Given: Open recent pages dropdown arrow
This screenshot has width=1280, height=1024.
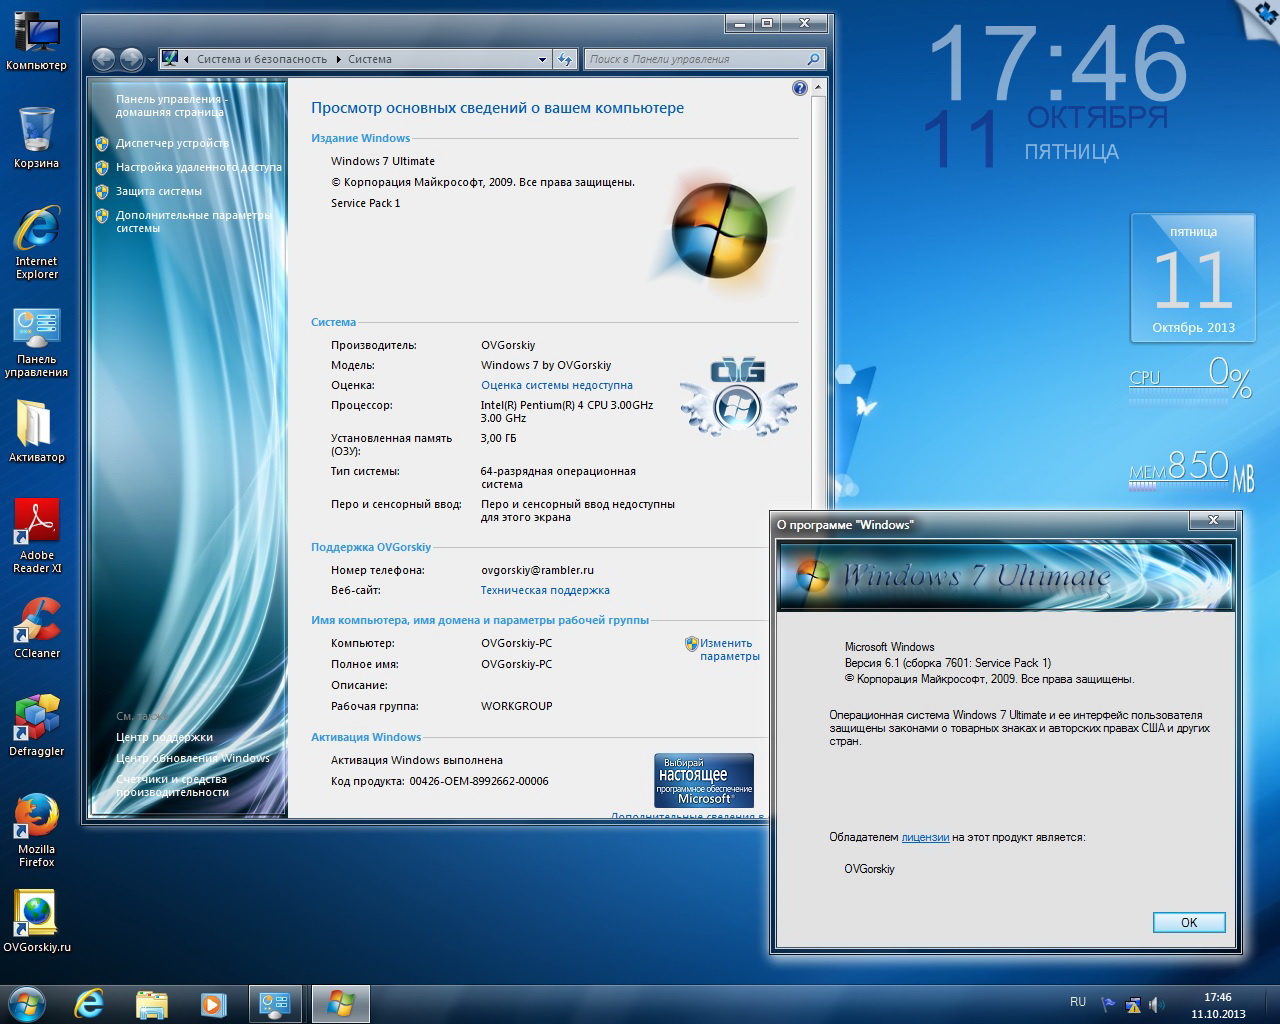Looking at the screenshot, I should [151, 60].
